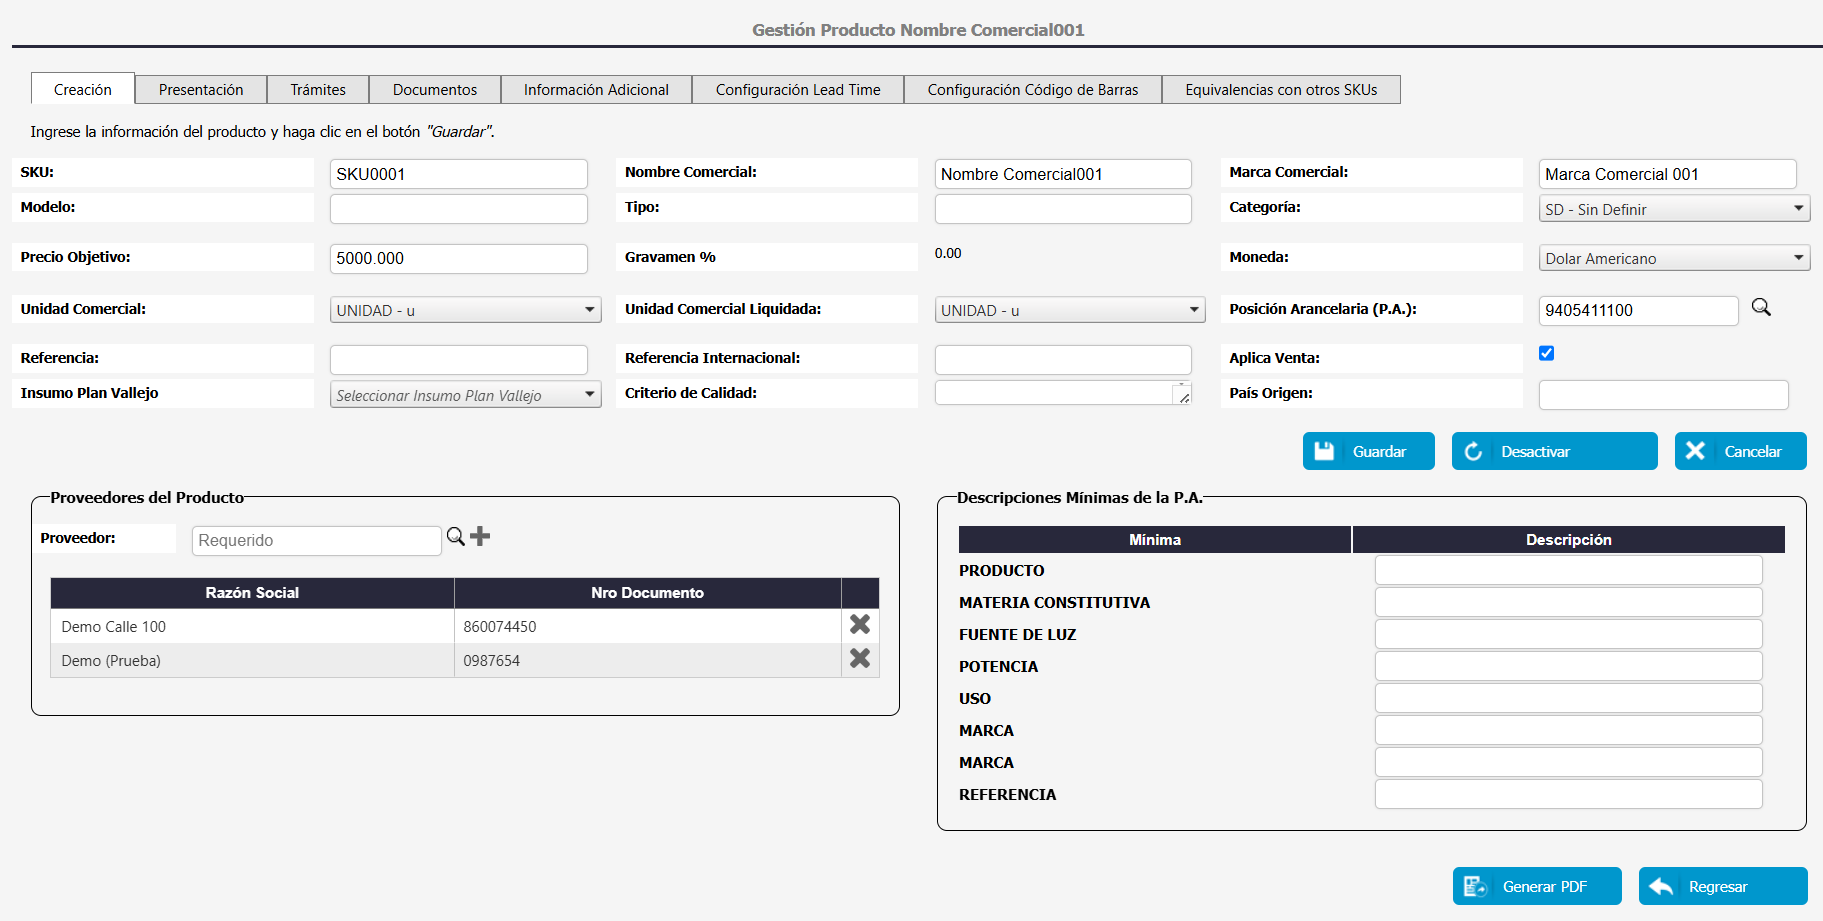Screen dimensions: 1823x921
Task: Click the Desactivar button
Action: 1554,451
